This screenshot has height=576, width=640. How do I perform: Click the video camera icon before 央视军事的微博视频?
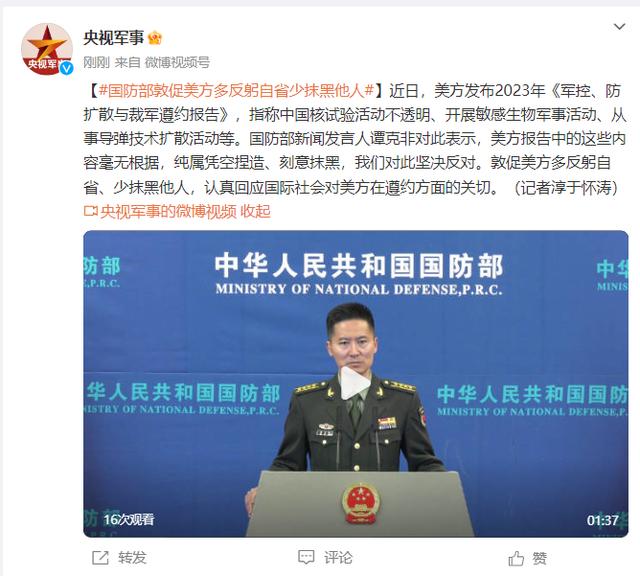coord(91,211)
